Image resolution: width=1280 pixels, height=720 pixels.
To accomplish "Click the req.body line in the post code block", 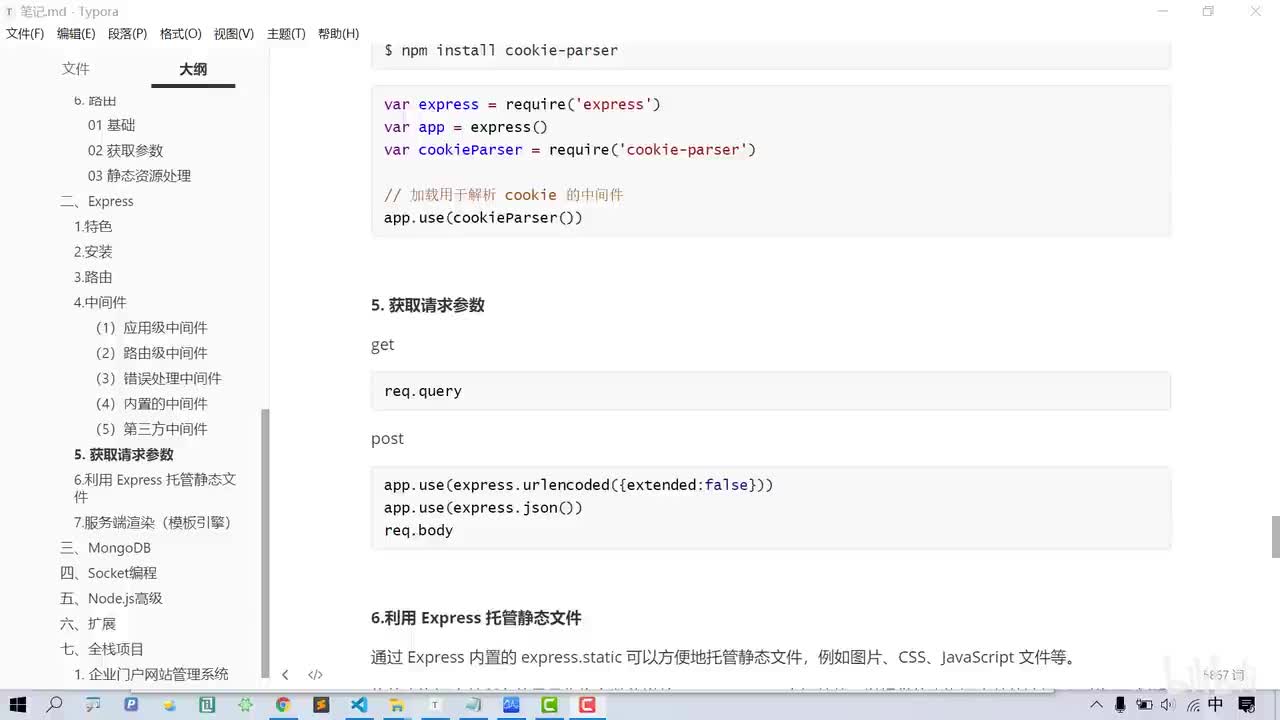I will (419, 530).
